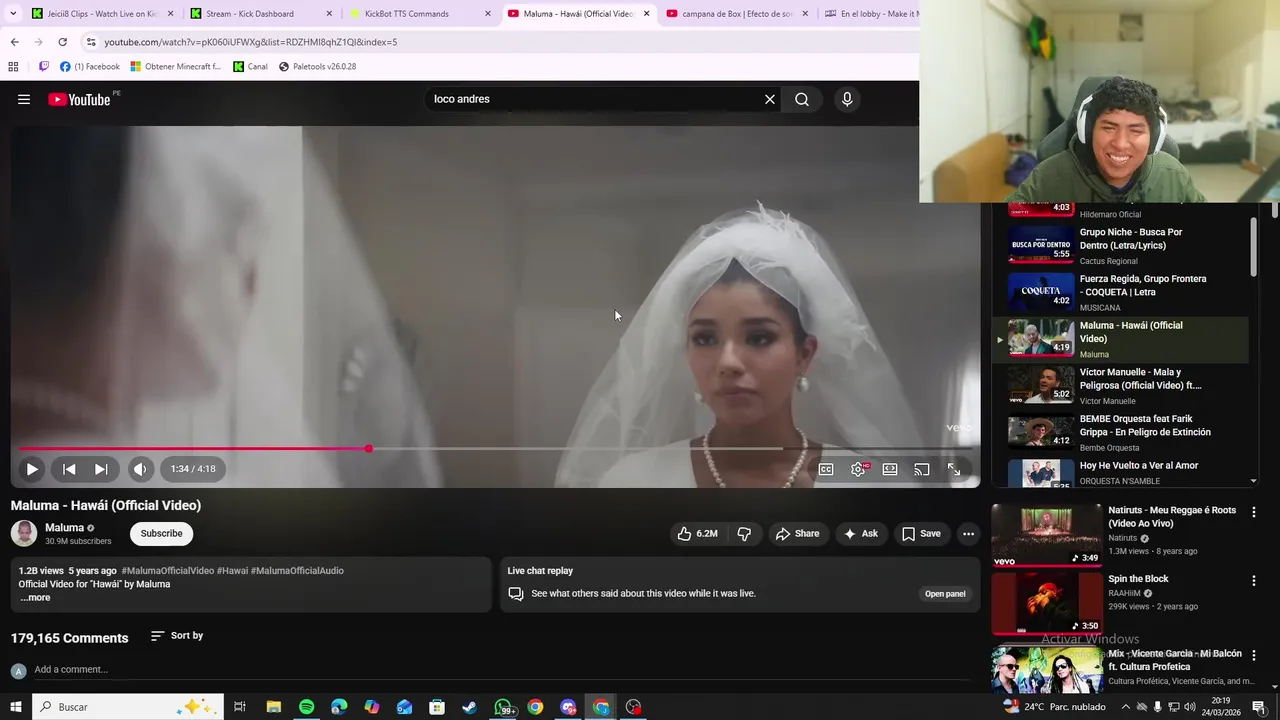Open the Sort by comments dropdown
This screenshot has width=1280, height=720.
[x=177, y=636]
